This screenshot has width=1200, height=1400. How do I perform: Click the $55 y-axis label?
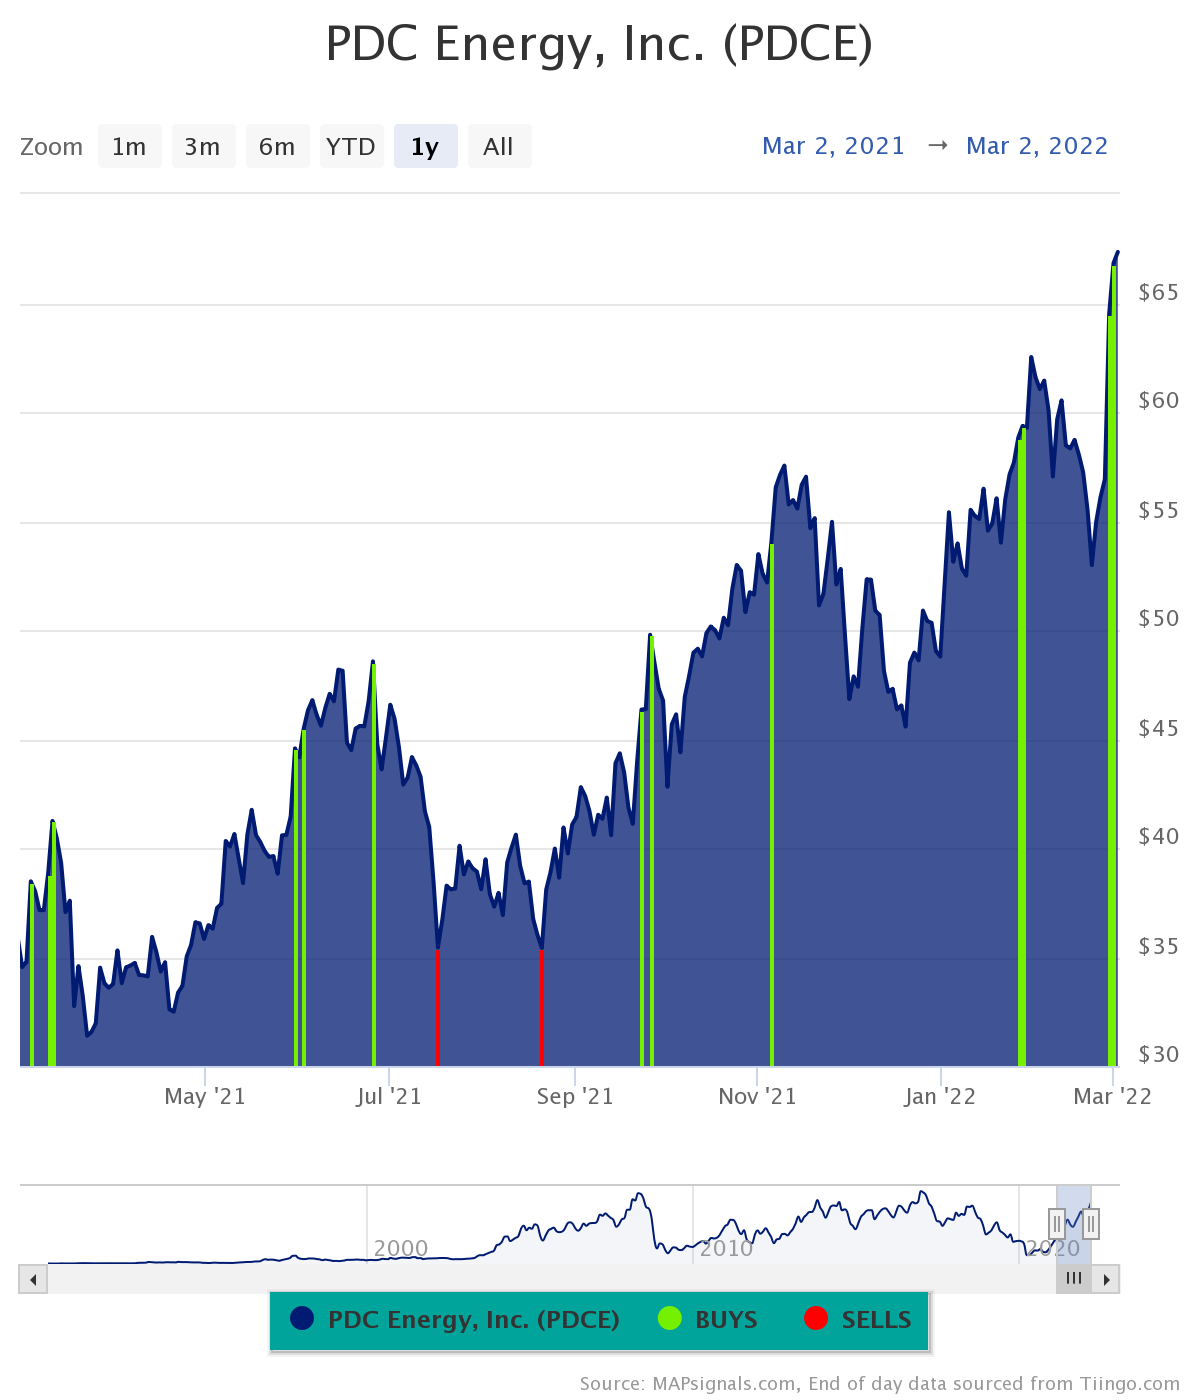tap(1159, 510)
